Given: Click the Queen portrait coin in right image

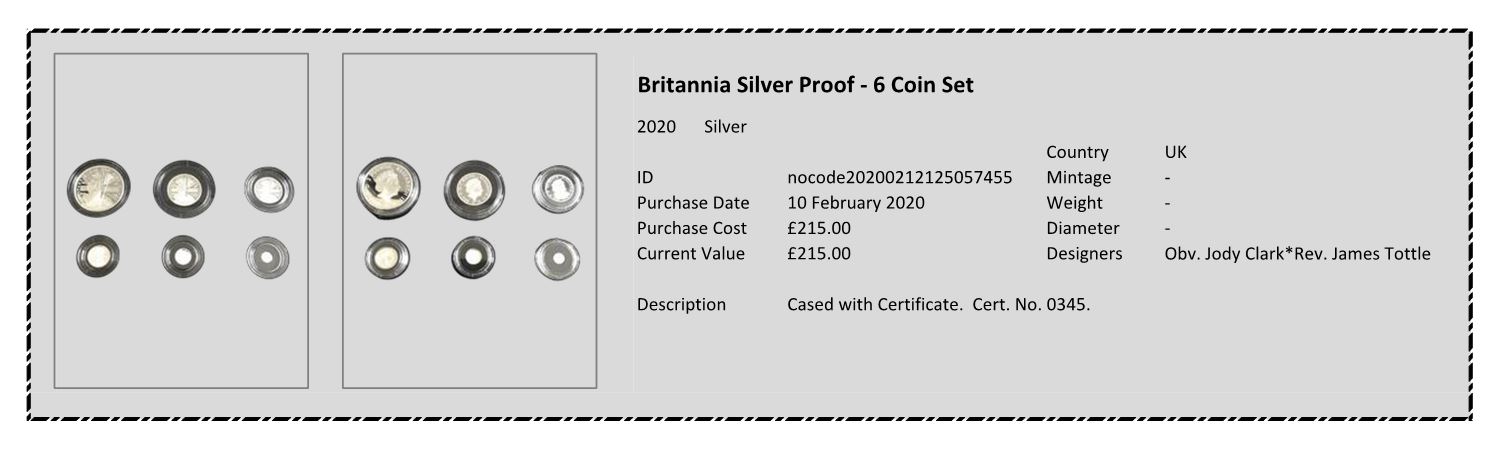Looking at the screenshot, I should 388,188.
